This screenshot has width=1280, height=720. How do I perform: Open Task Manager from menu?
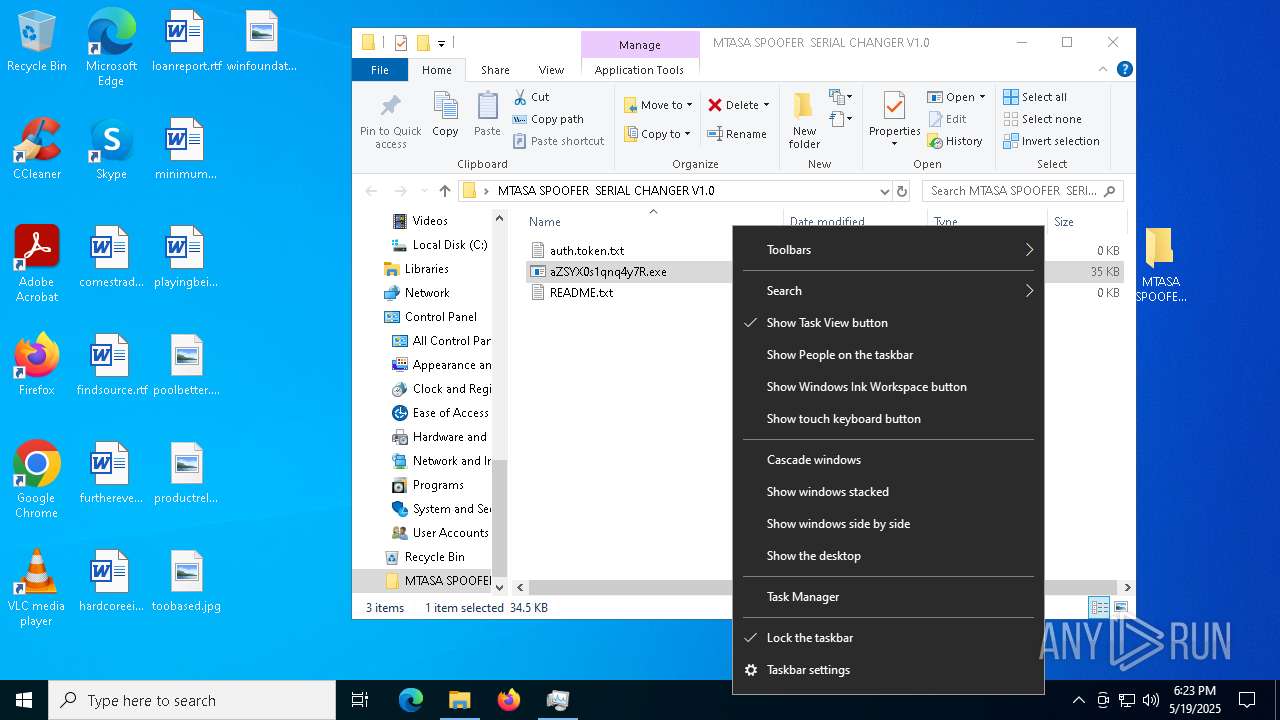point(888,597)
